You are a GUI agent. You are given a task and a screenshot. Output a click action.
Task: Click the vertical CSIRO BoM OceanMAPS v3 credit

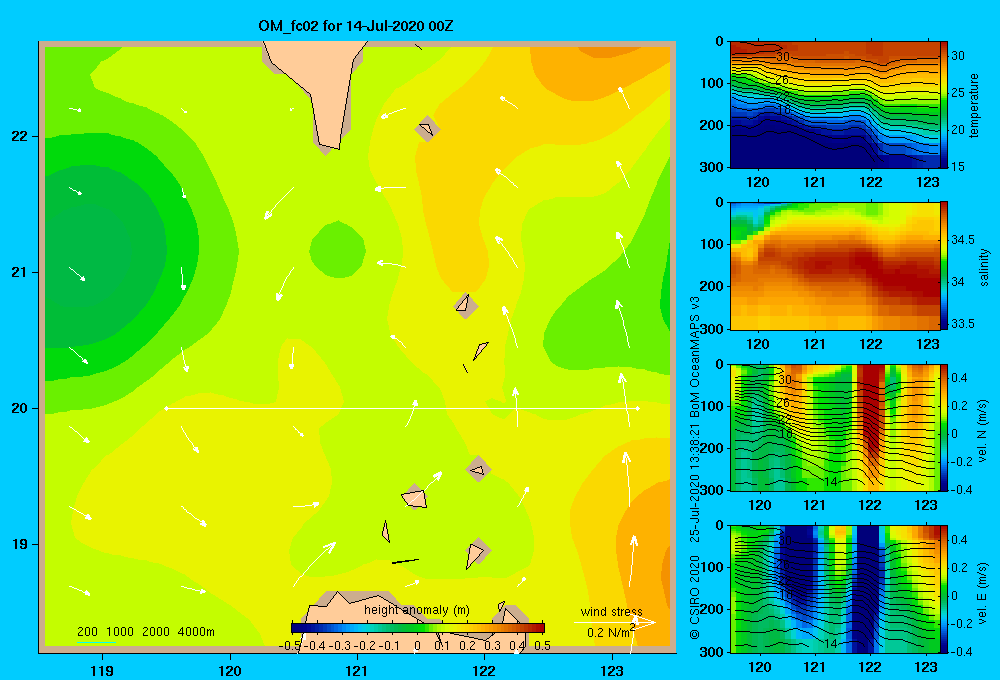(x=695, y=467)
